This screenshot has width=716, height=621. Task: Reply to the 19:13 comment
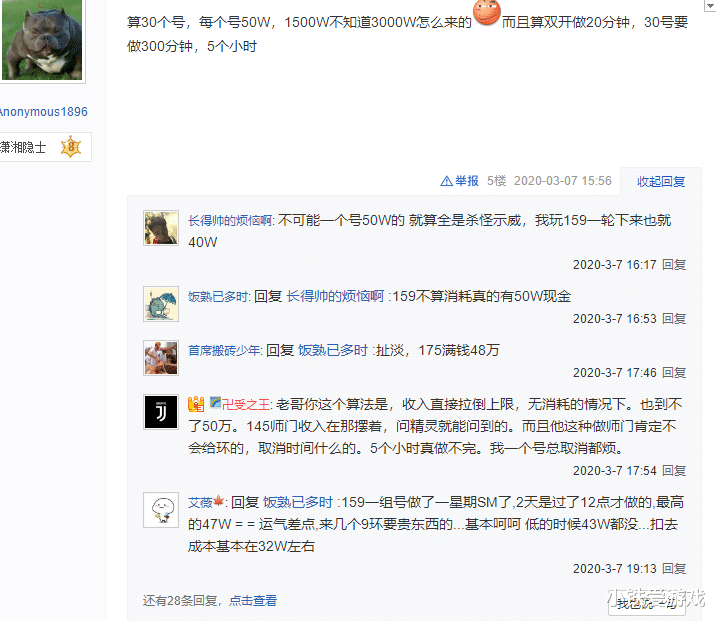coord(674,569)
